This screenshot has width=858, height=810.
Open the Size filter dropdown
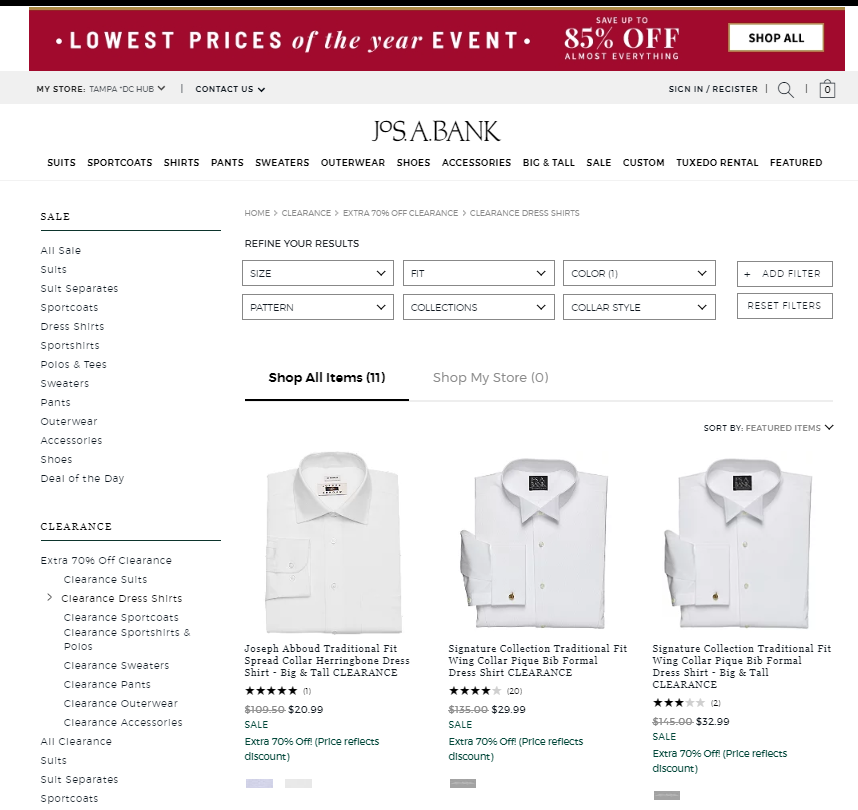(318, 273)
